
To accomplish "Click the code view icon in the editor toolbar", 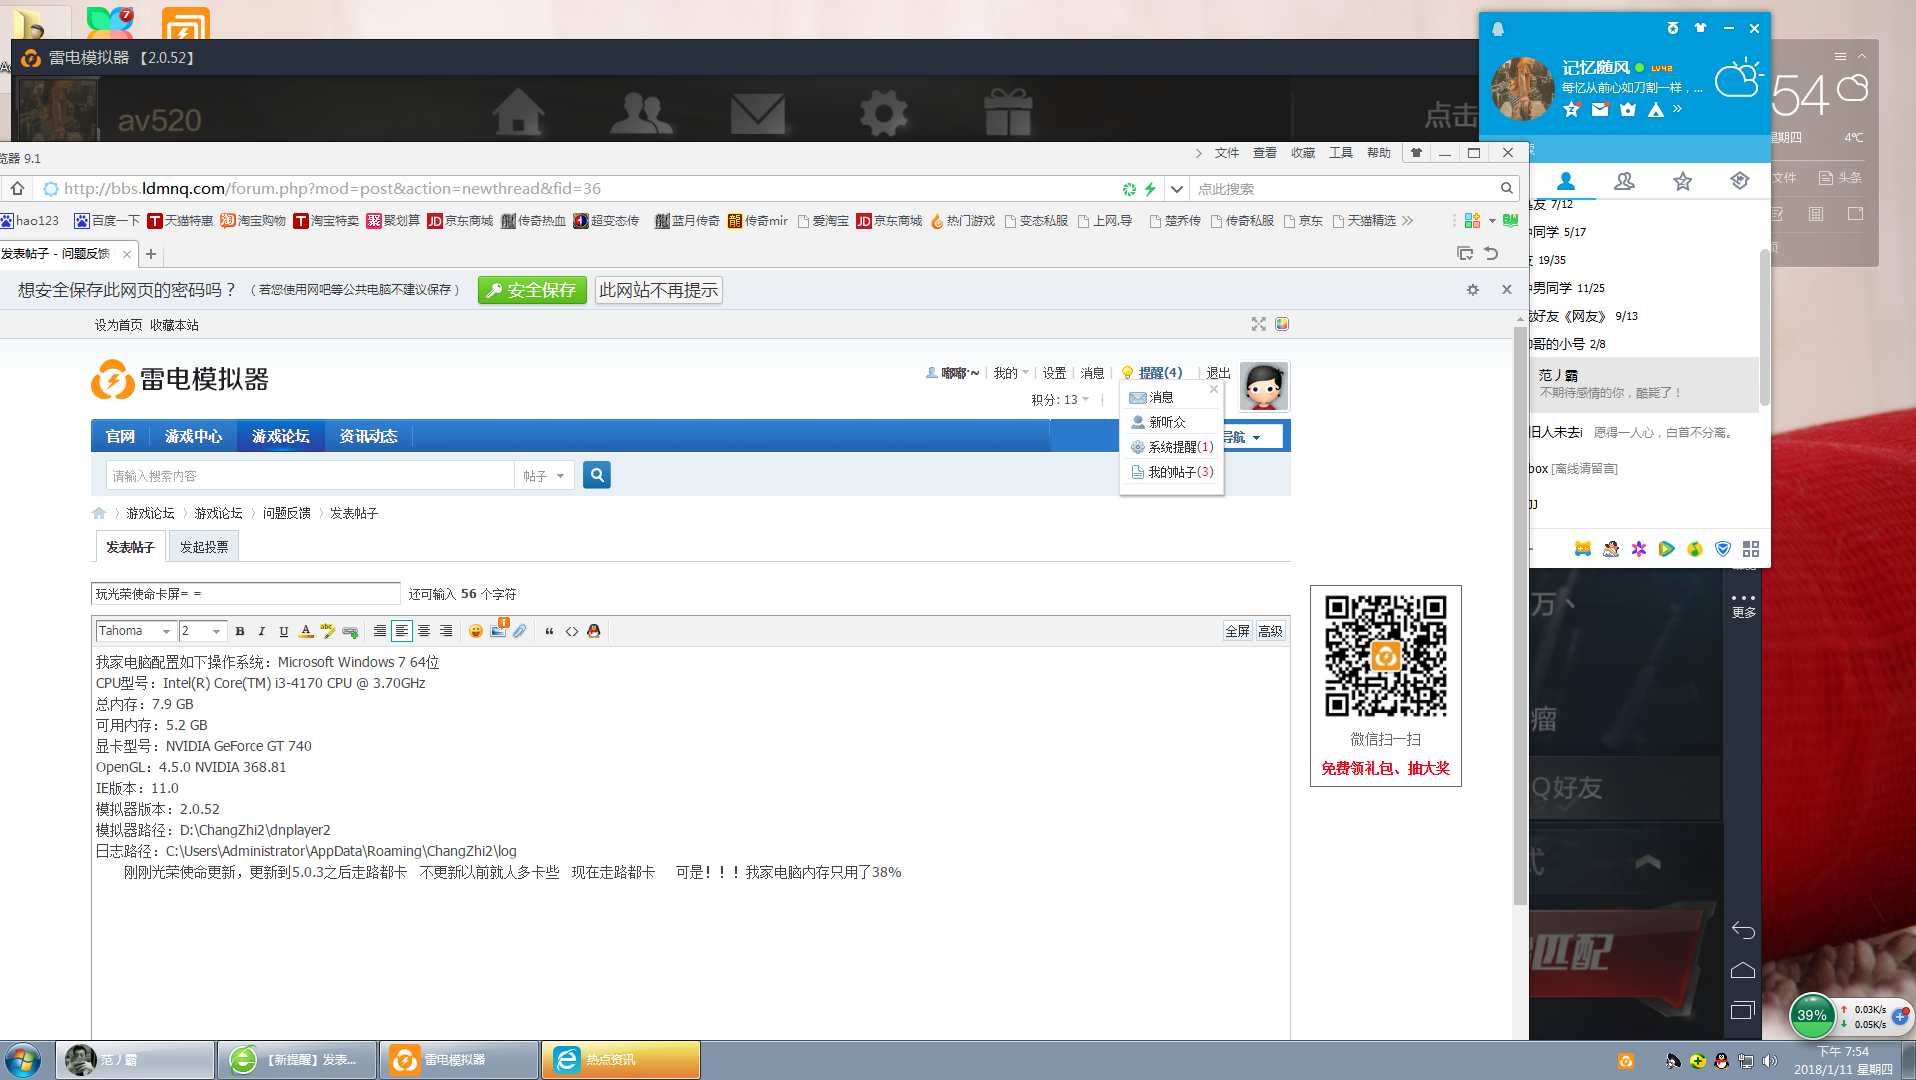I will pos(572,631).
